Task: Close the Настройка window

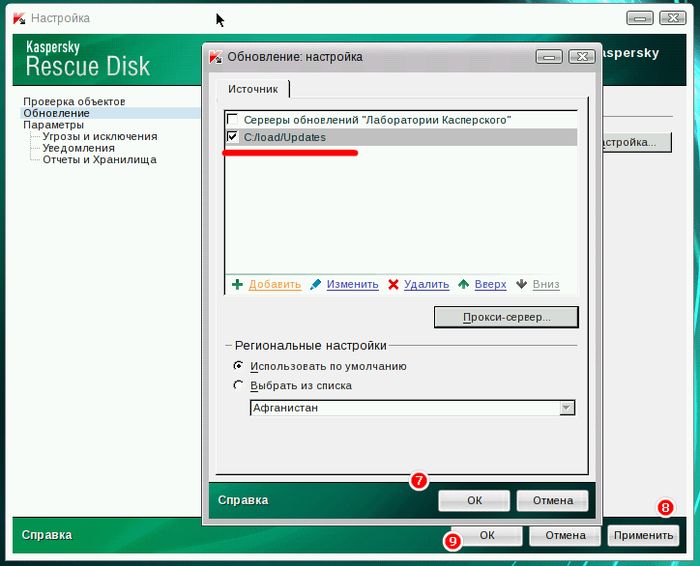Action: pos(673,18)
